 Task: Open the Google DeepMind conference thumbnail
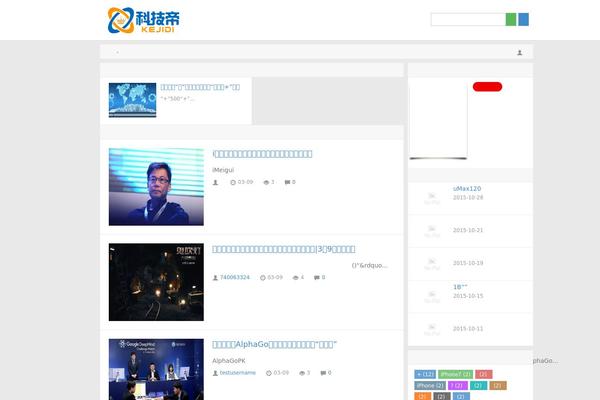[x=156, y=369]
